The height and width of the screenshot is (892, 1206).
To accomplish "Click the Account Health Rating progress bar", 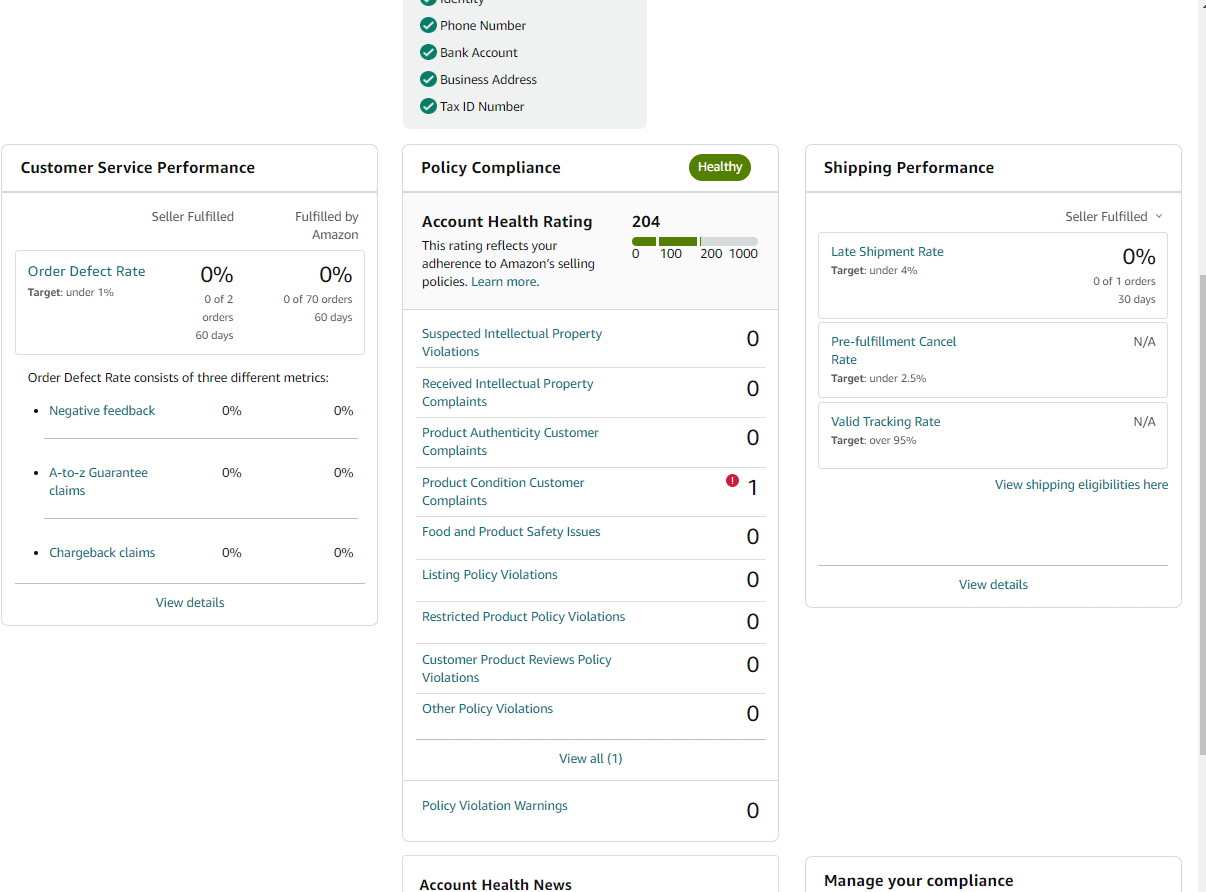I will [695, 241].
